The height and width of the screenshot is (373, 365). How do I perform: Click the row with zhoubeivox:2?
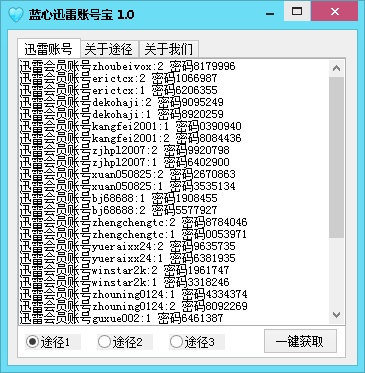click(127, 66)
